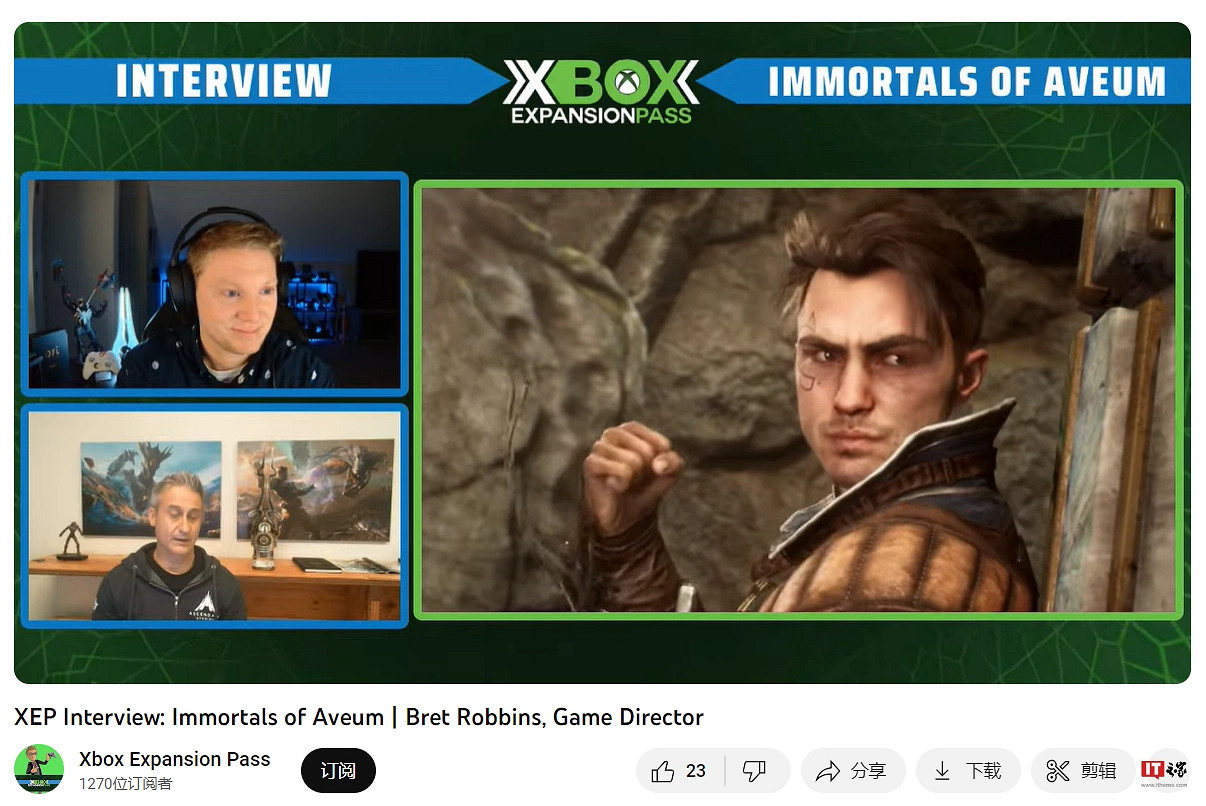Click the download arrow icon
The image size is (1206, 806).
click(x=942, y=771)
